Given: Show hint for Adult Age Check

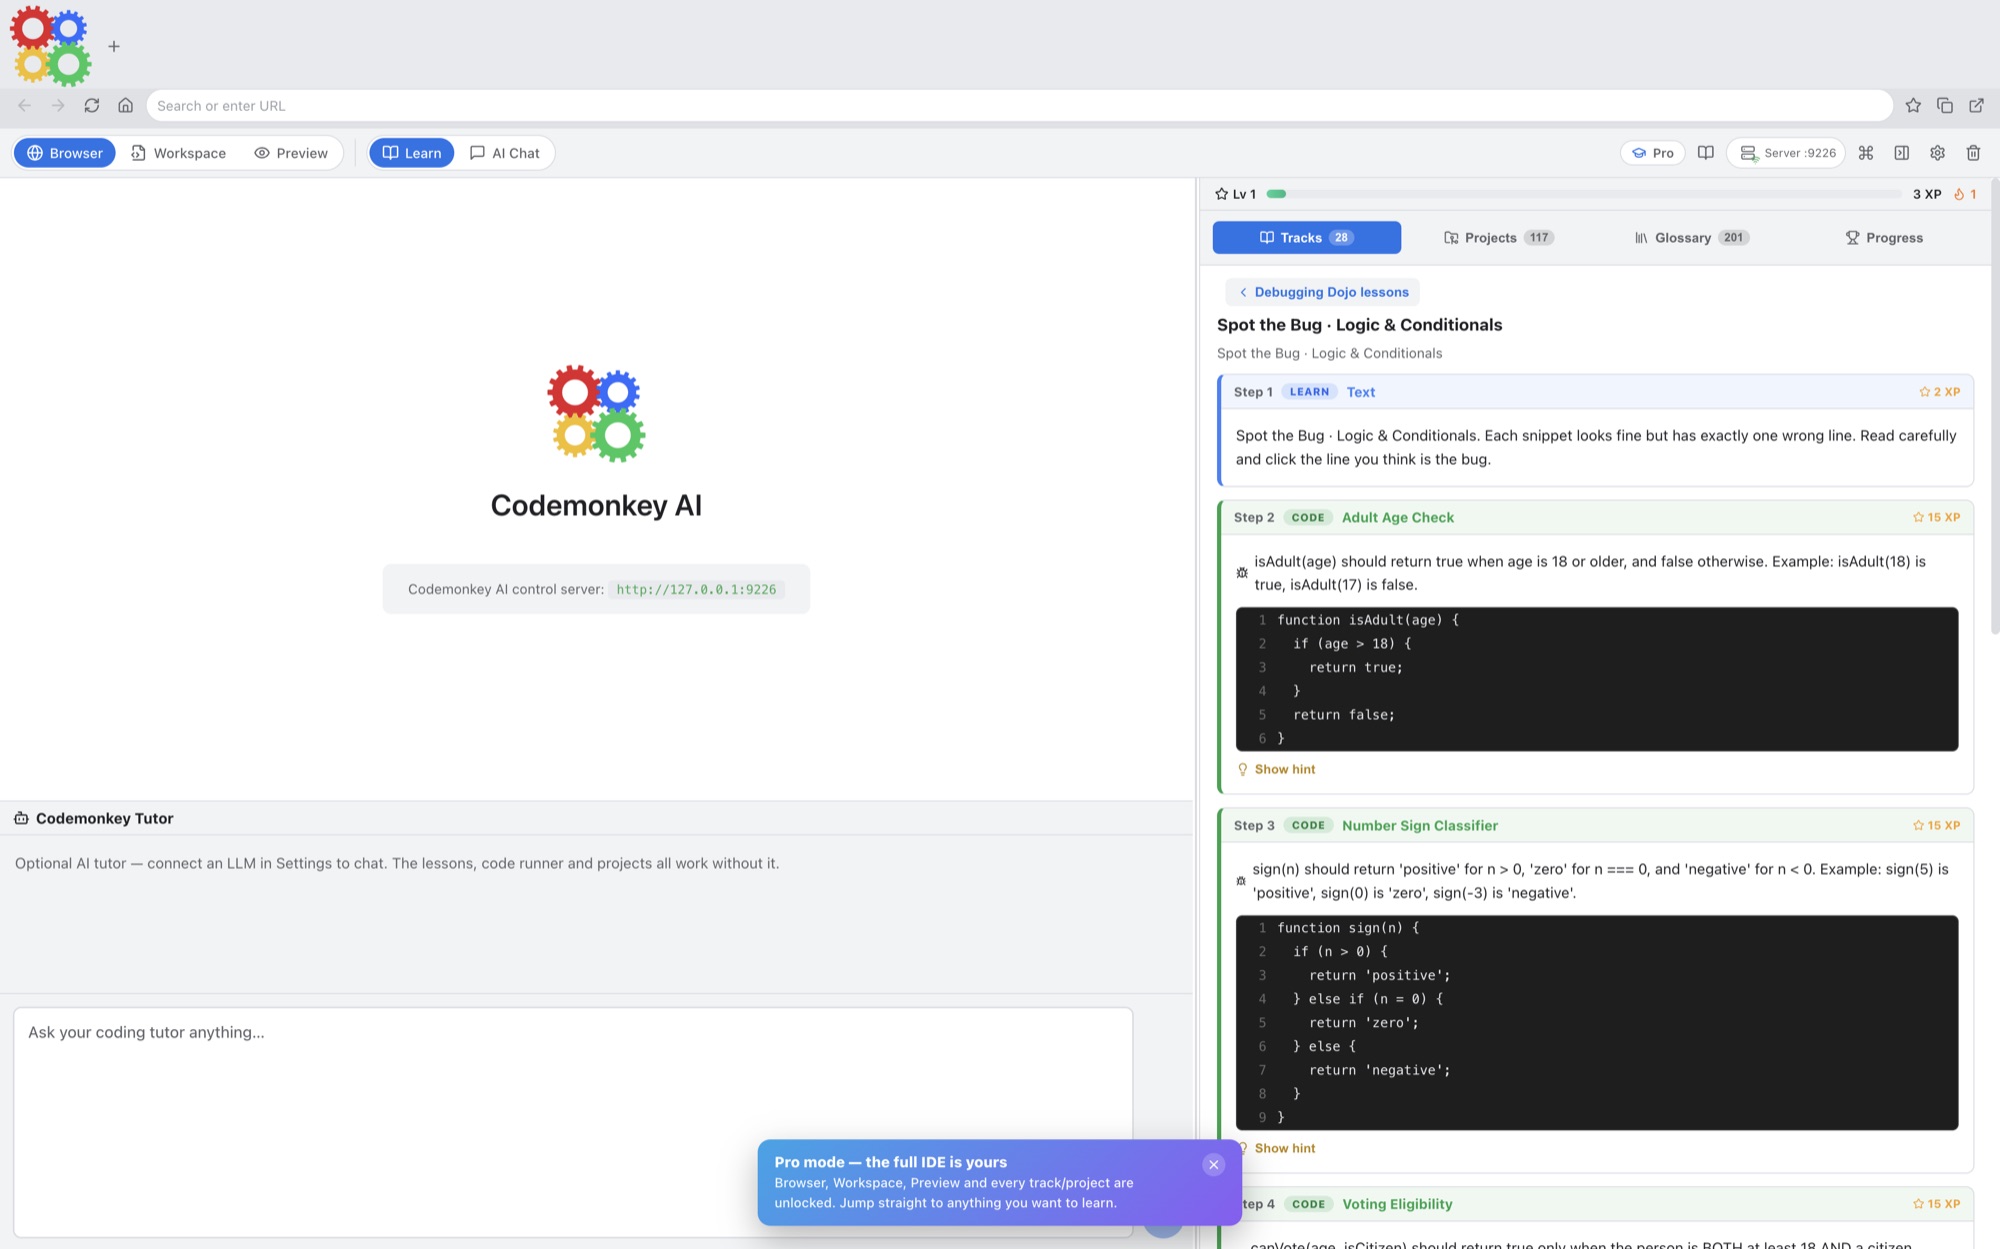Looking at the screenshot, I should point(1276,769).
